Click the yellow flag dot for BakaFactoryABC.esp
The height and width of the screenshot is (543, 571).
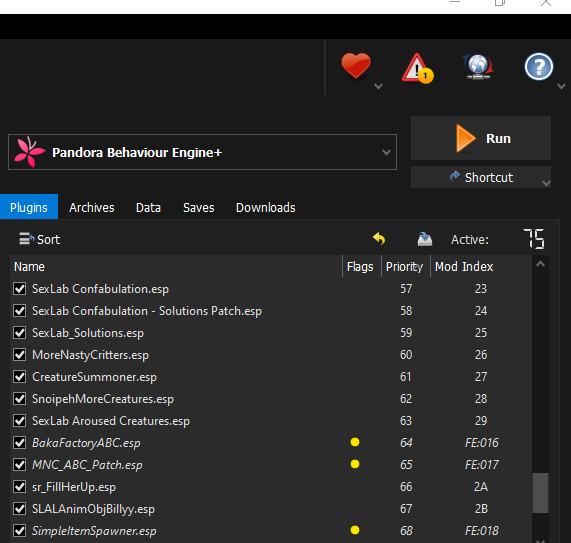(x=355, y=442)
